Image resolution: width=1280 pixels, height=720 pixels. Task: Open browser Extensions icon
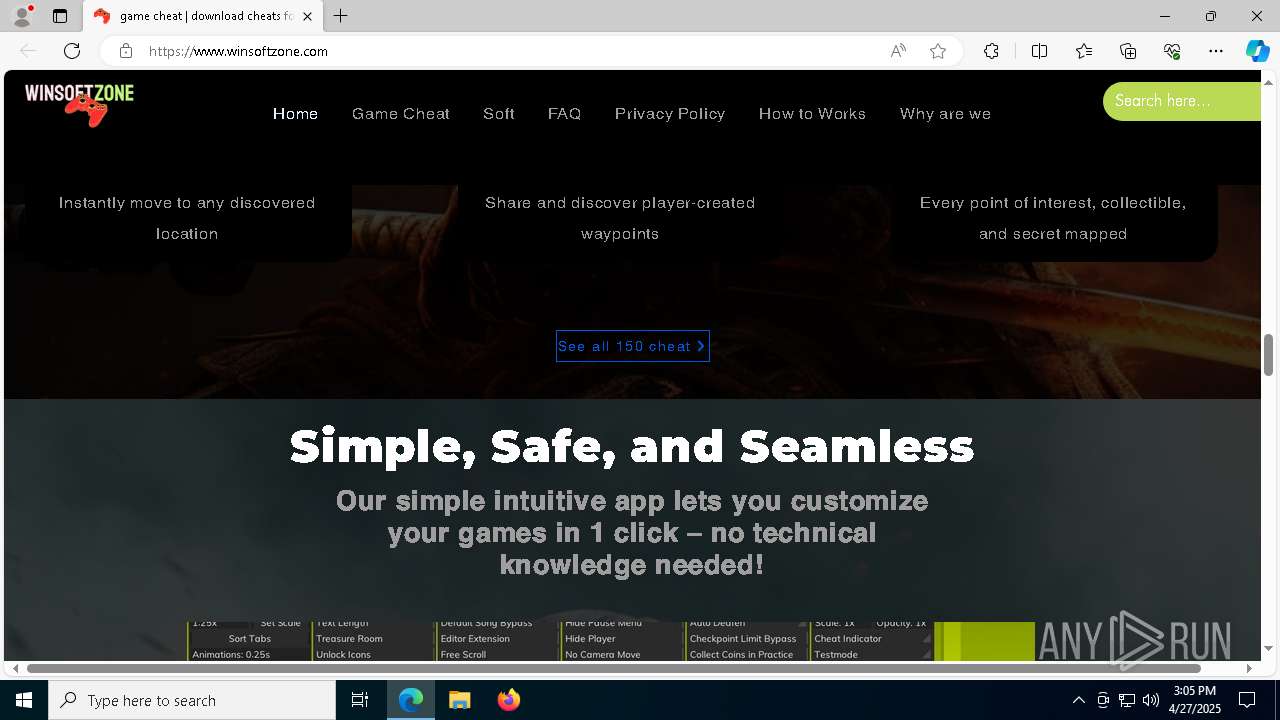click(991, 51)
